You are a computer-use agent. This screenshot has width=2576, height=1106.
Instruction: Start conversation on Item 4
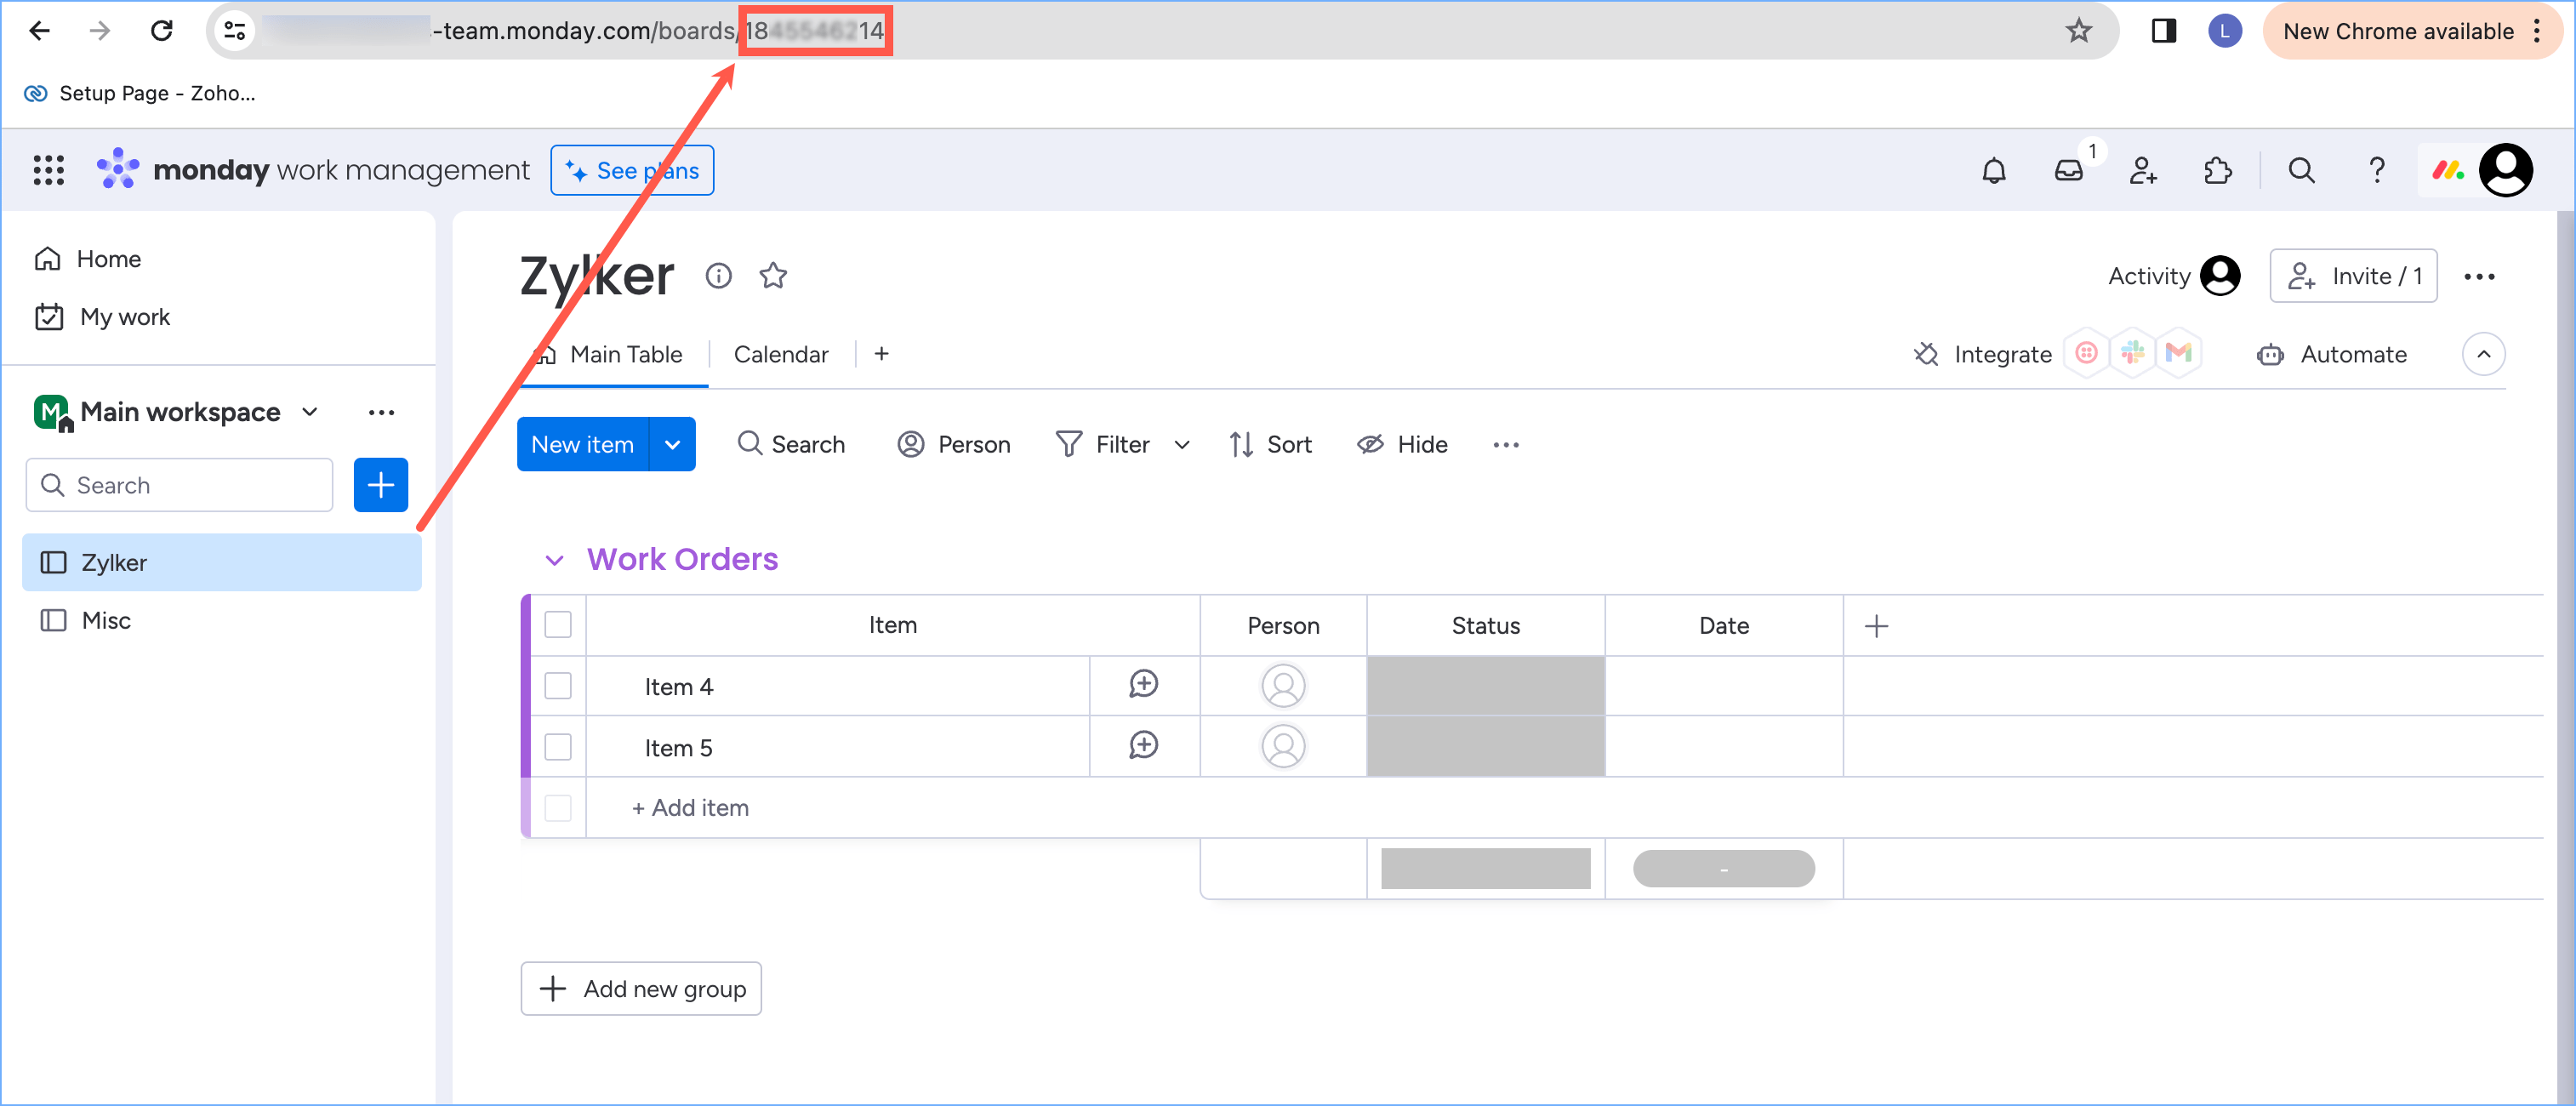coord(1143,684)
